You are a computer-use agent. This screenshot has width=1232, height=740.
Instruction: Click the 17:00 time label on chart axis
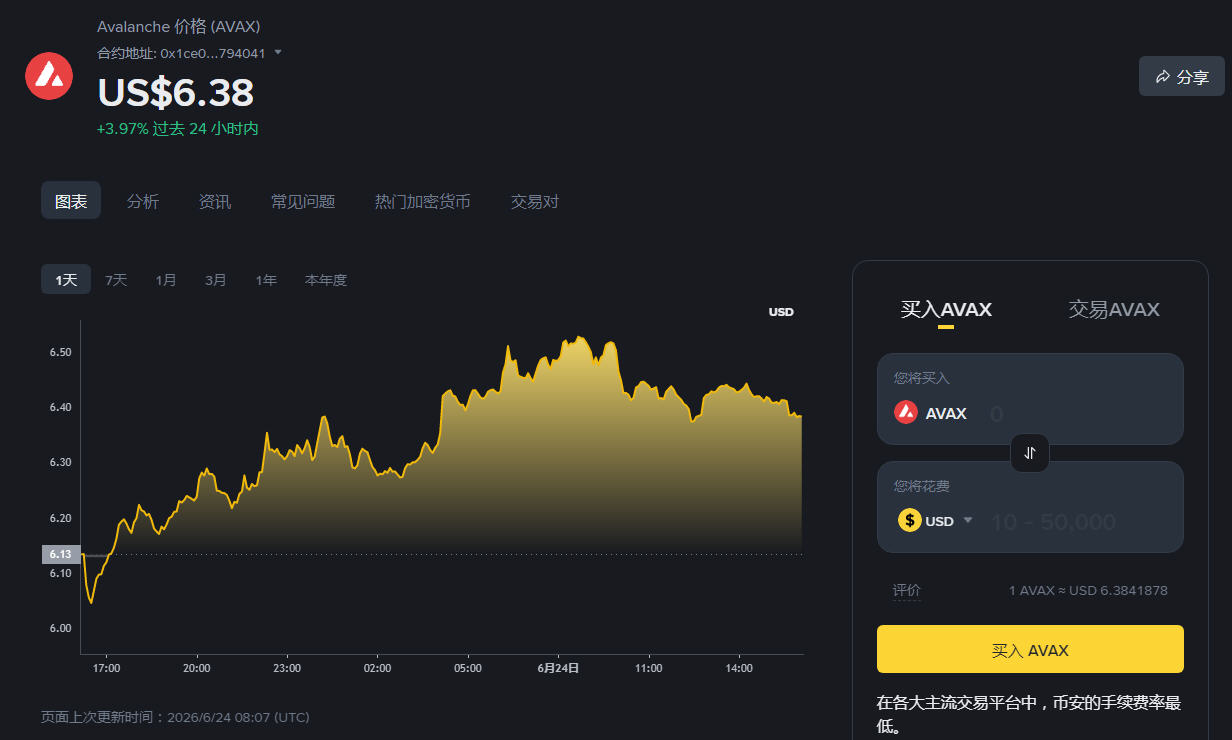pos(106,668)
